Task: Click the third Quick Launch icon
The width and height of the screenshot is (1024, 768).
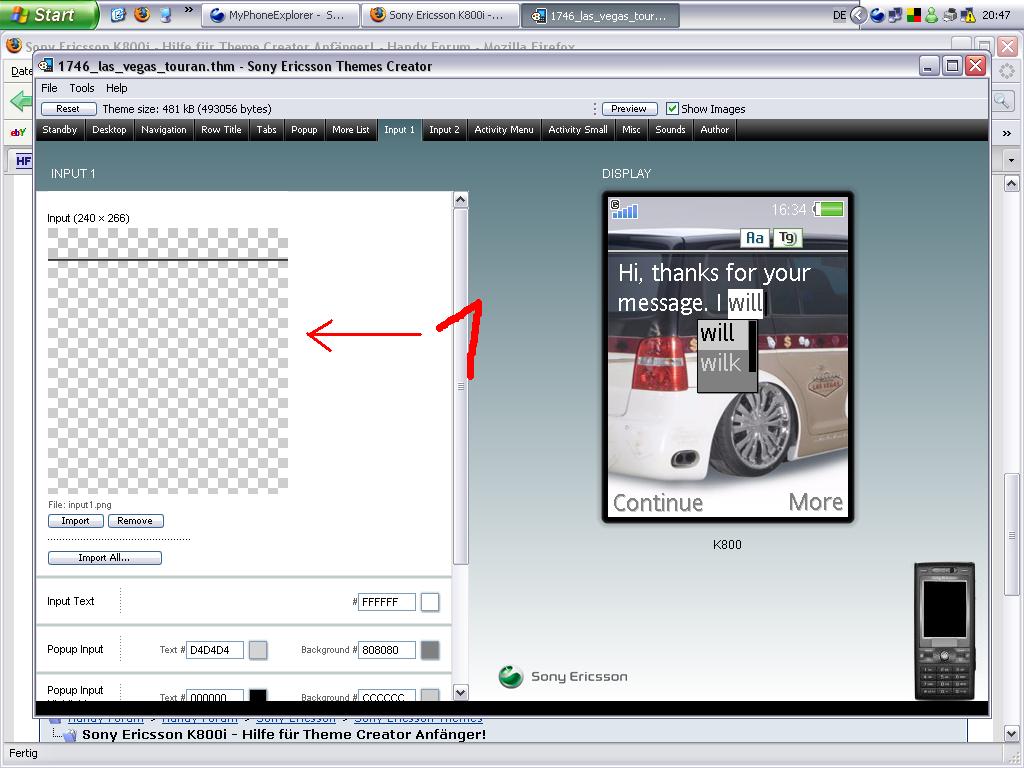Action: click(165, 14)
